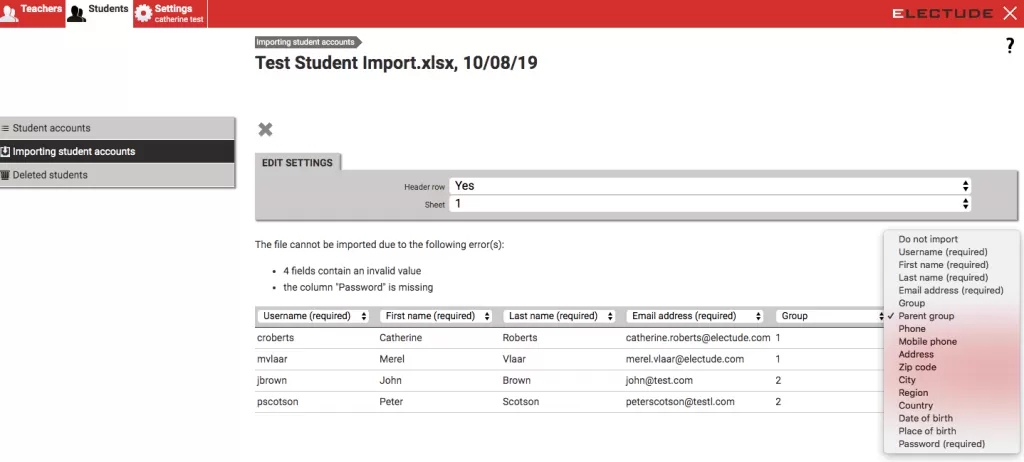Screen dimensions: 1024x462
Task: Select Importing student accounts sidebar item
Action: tap(118, 152)
